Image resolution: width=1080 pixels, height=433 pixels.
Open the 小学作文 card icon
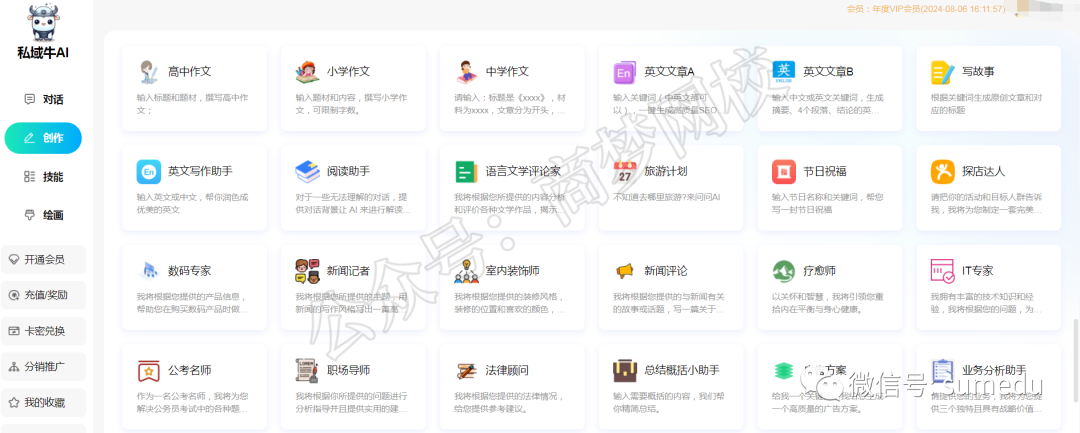coord(307,72)
